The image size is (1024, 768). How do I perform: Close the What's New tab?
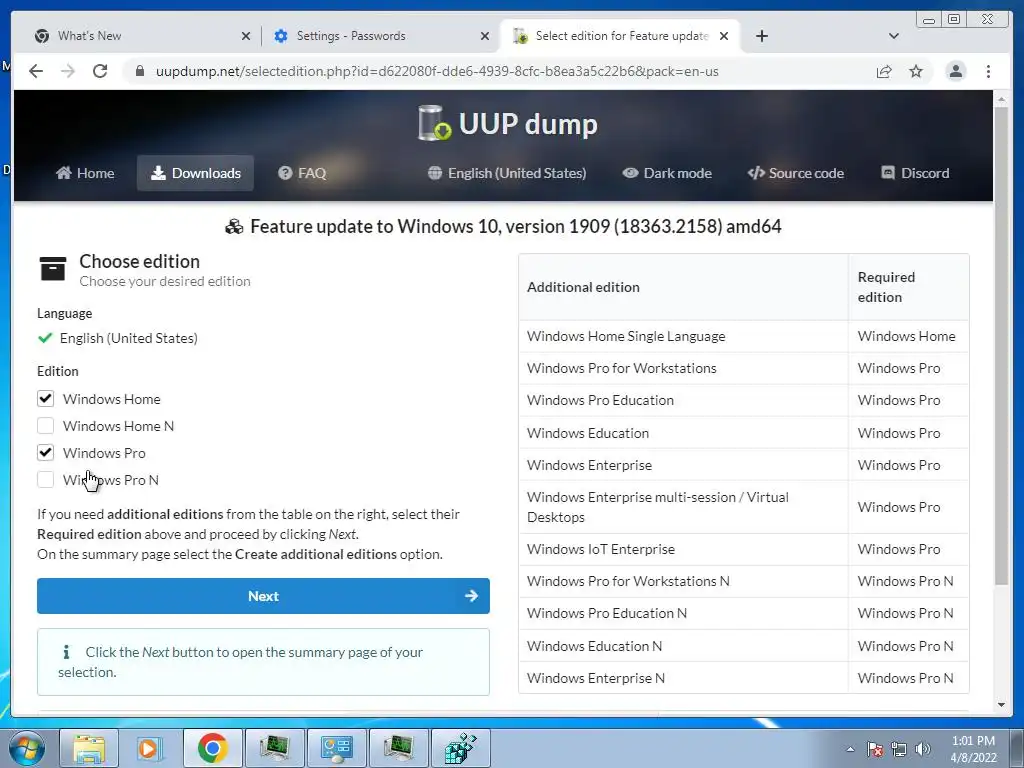(246, 36)
